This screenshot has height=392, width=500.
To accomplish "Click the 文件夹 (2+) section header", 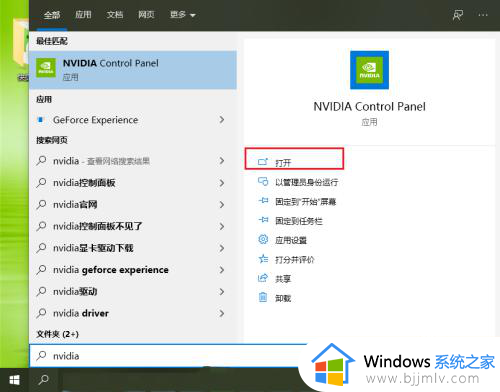I will pos(57,334).
